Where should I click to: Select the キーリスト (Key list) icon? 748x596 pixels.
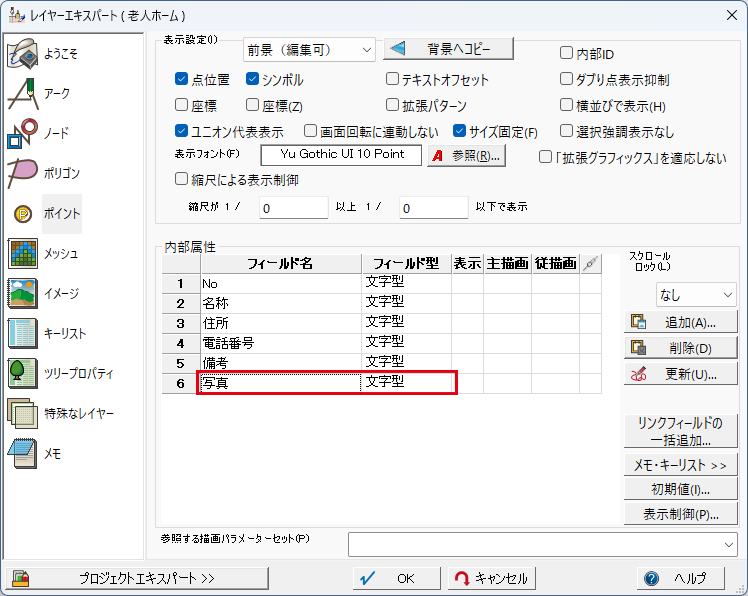pyautogui.click(x=23, y=333)
